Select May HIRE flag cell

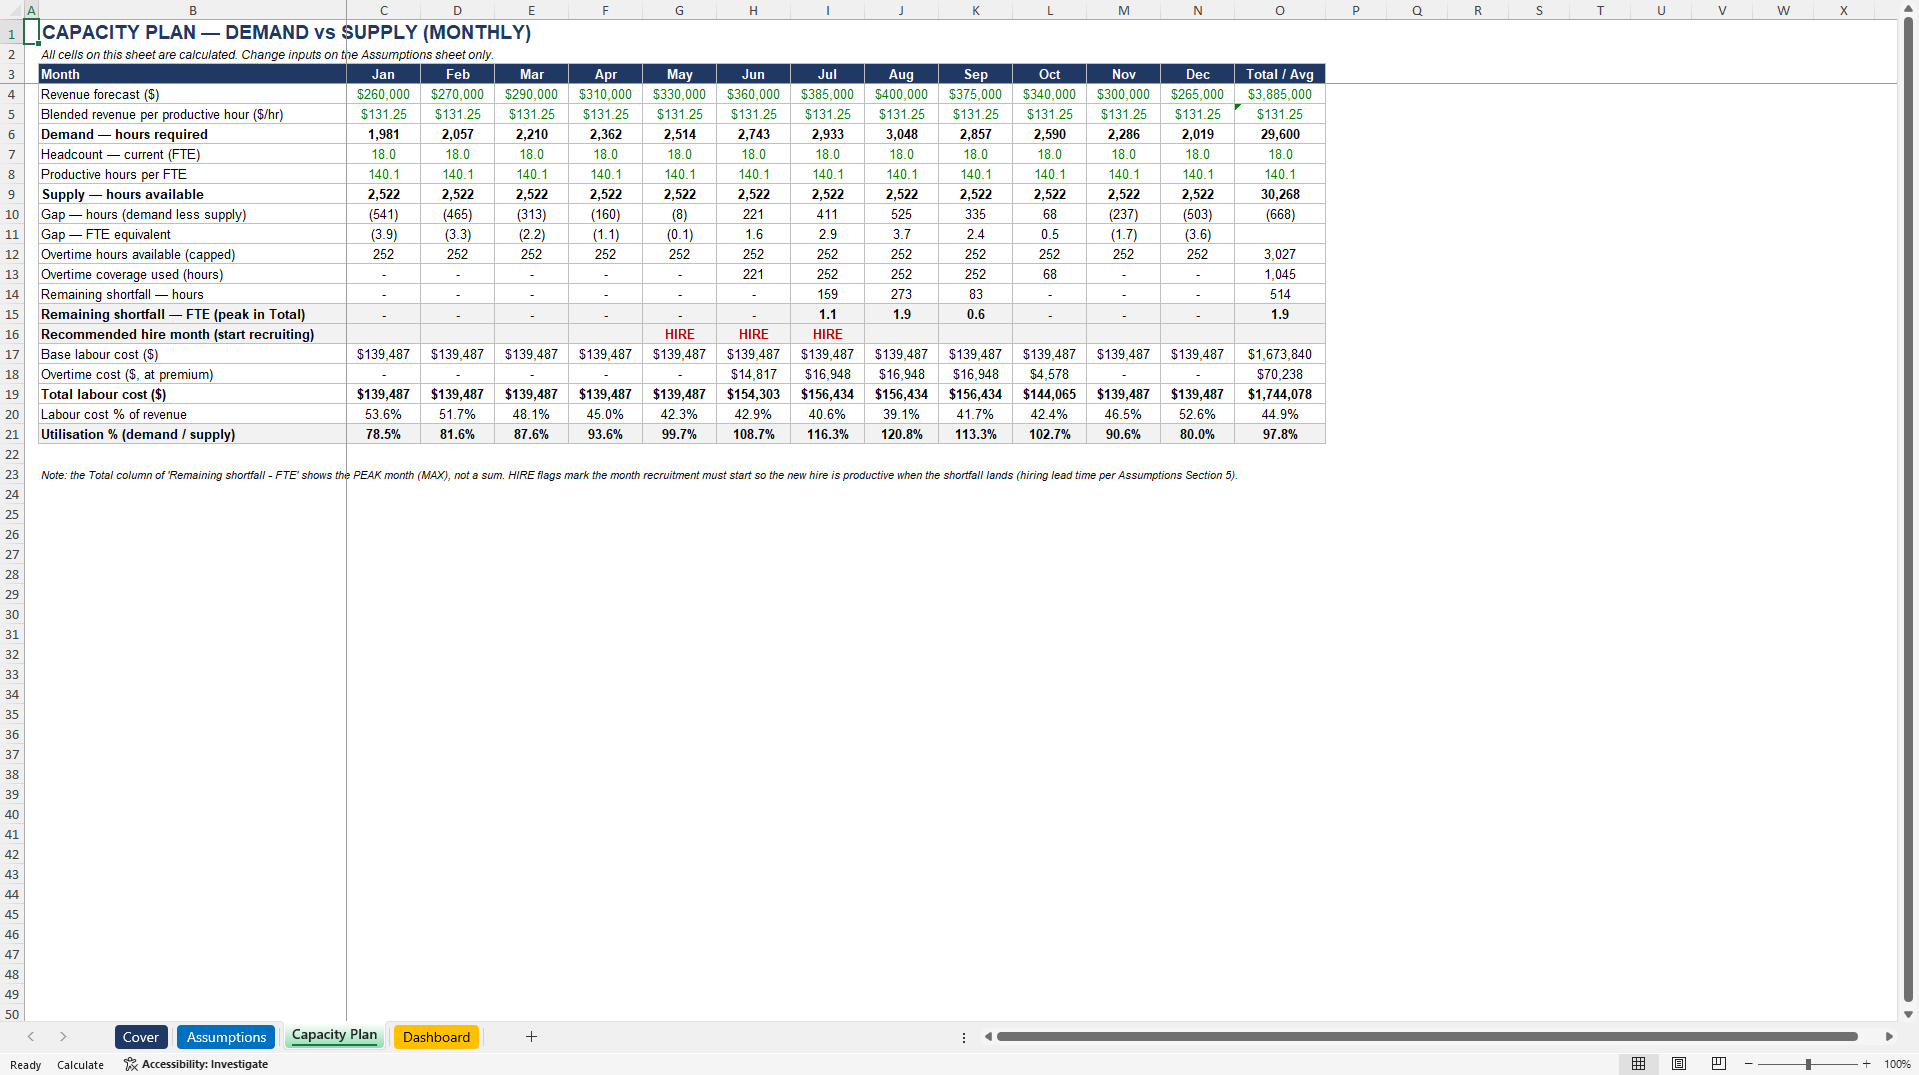679,334
